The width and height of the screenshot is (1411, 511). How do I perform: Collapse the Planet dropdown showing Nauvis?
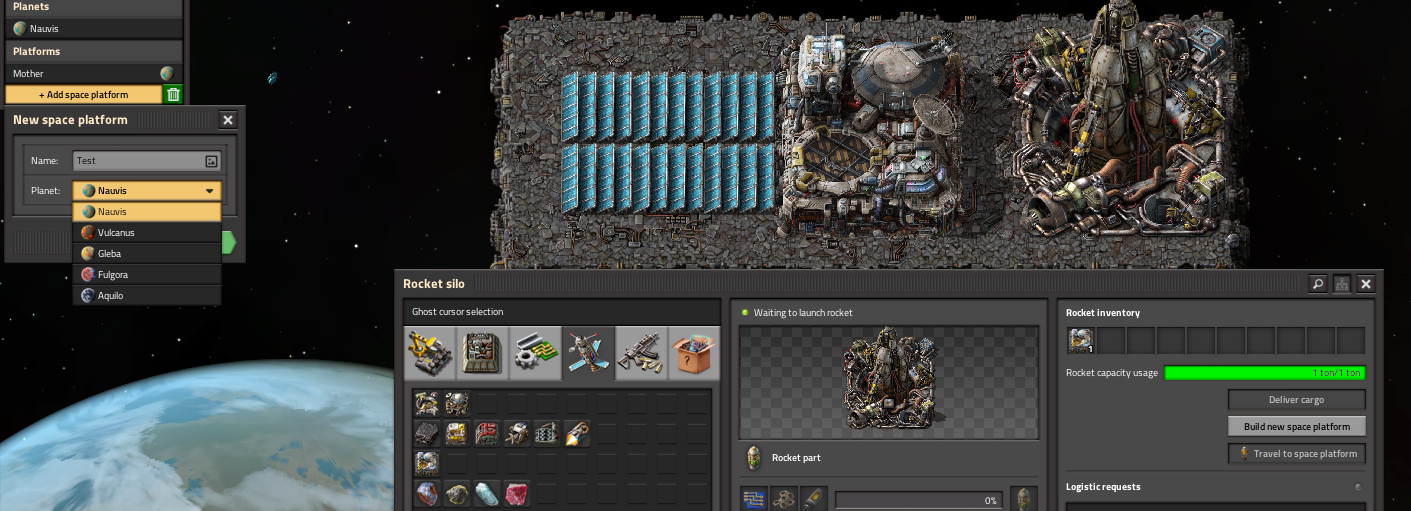pos(147,190)
